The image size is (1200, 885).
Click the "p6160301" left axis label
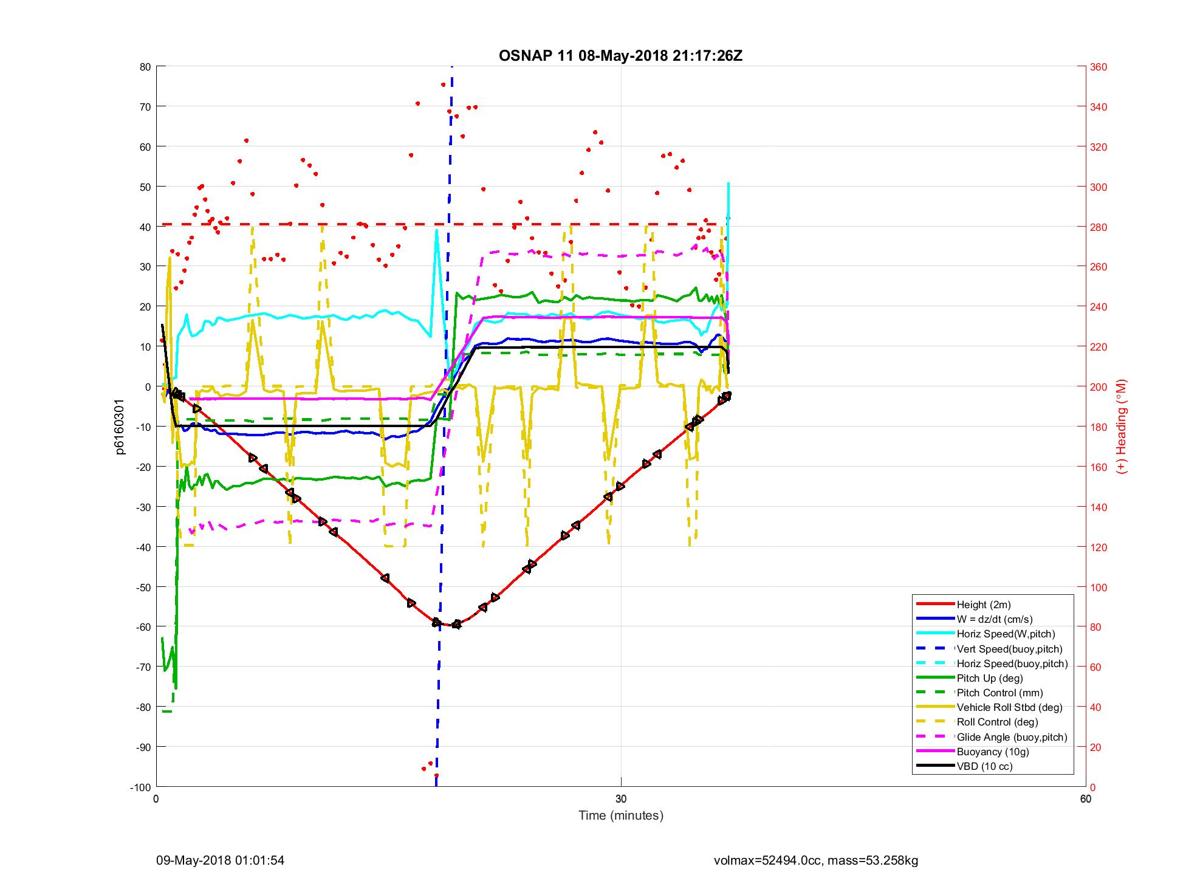(119, 427)
